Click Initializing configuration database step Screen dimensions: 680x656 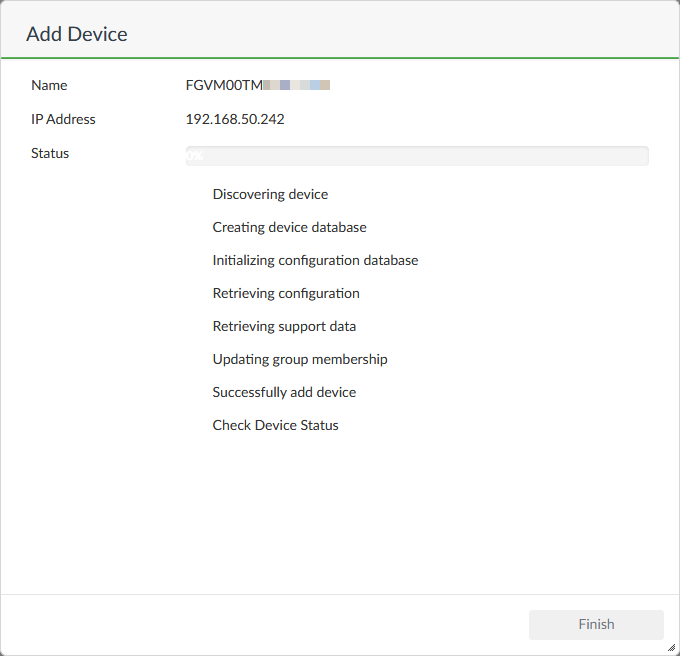tap(315, 260)
